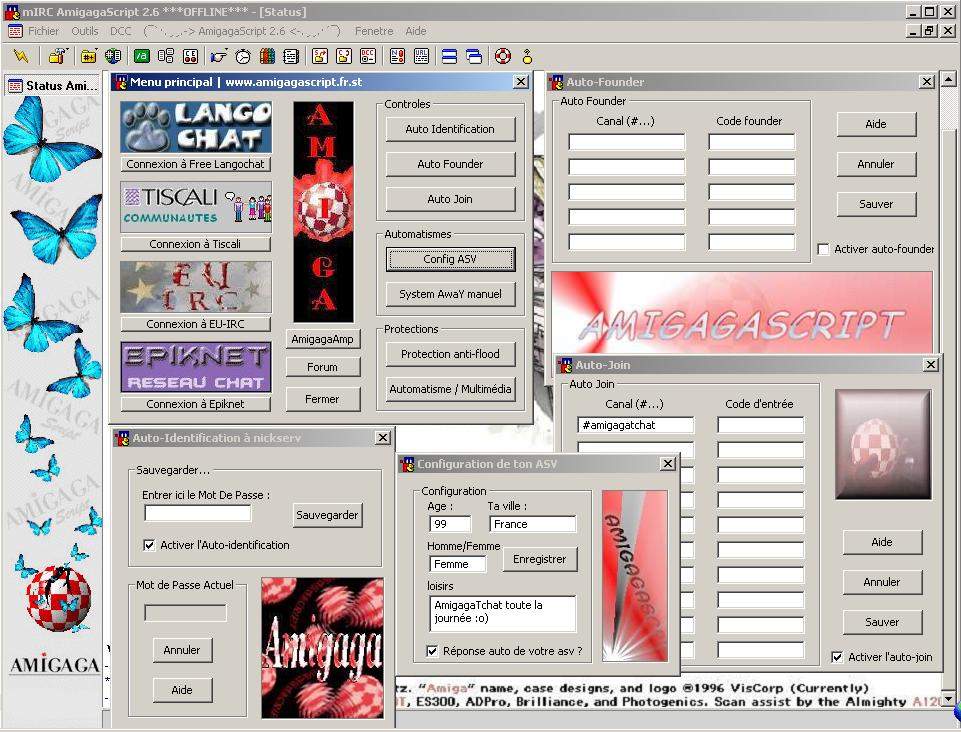Open the Forum button

point(322,367)
